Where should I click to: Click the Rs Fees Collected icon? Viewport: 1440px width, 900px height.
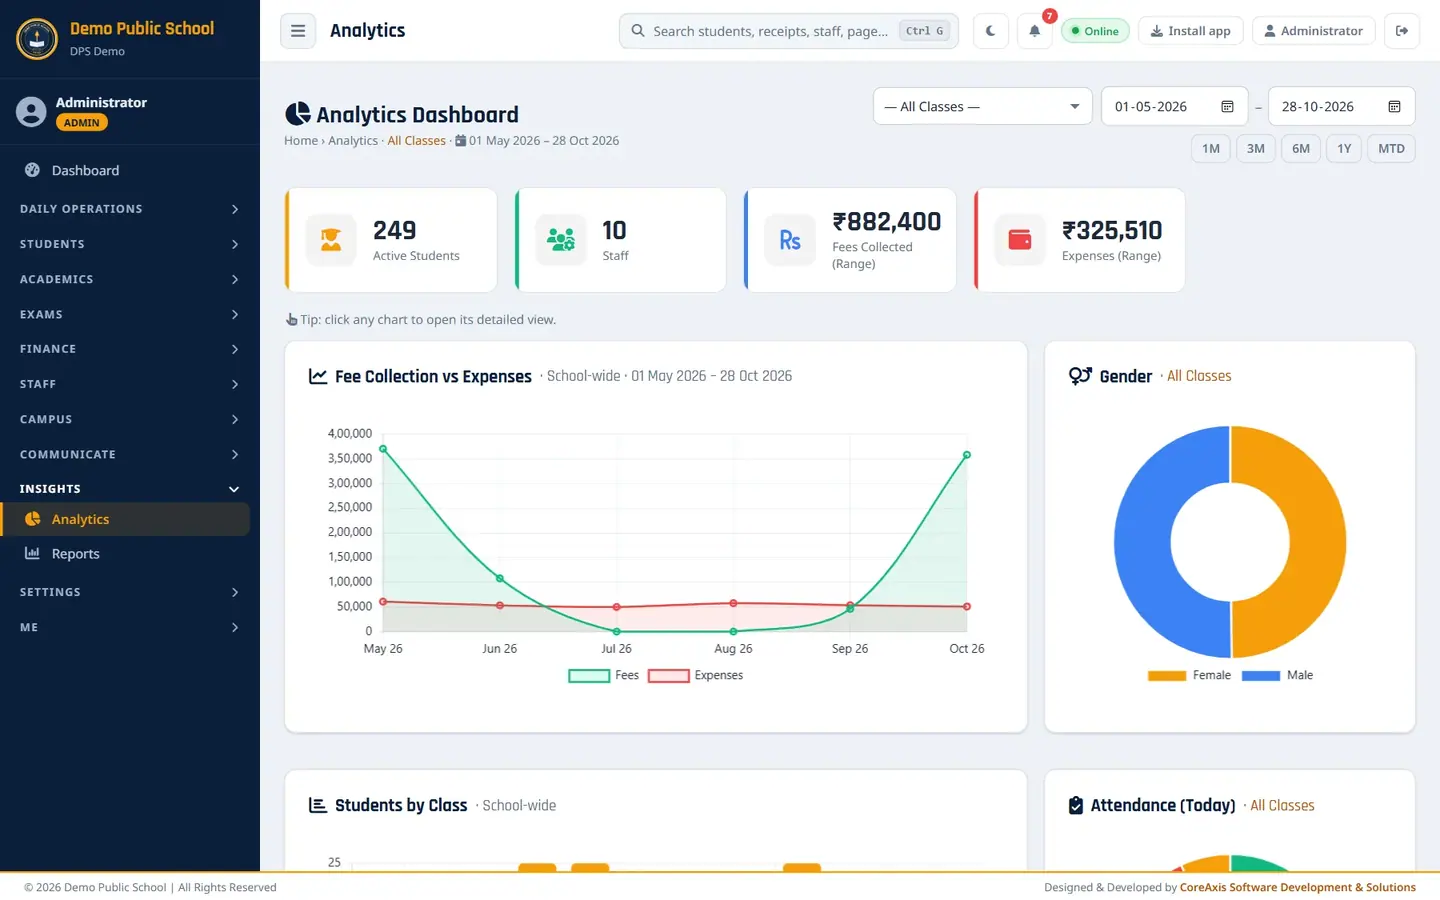[790, 240]
